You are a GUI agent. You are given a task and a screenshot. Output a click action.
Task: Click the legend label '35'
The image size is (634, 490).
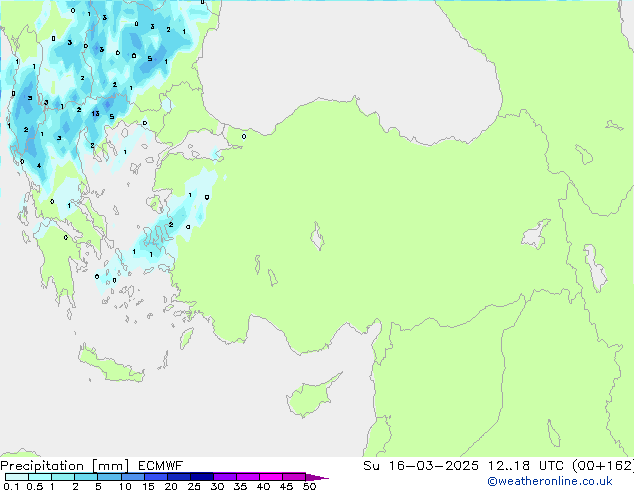(x=240, y=486)
